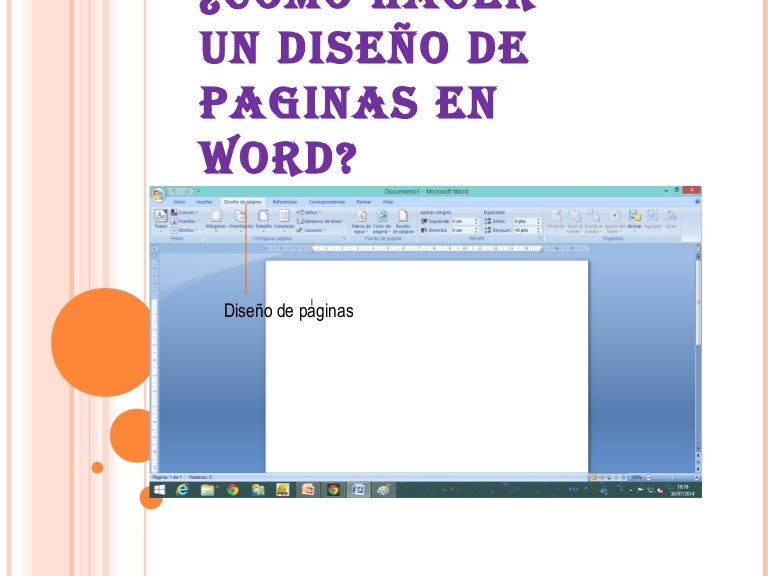This screenshot has width=768, height=576.
Task: Open the Números de línea dropdown
Action: tap(322, 221)
